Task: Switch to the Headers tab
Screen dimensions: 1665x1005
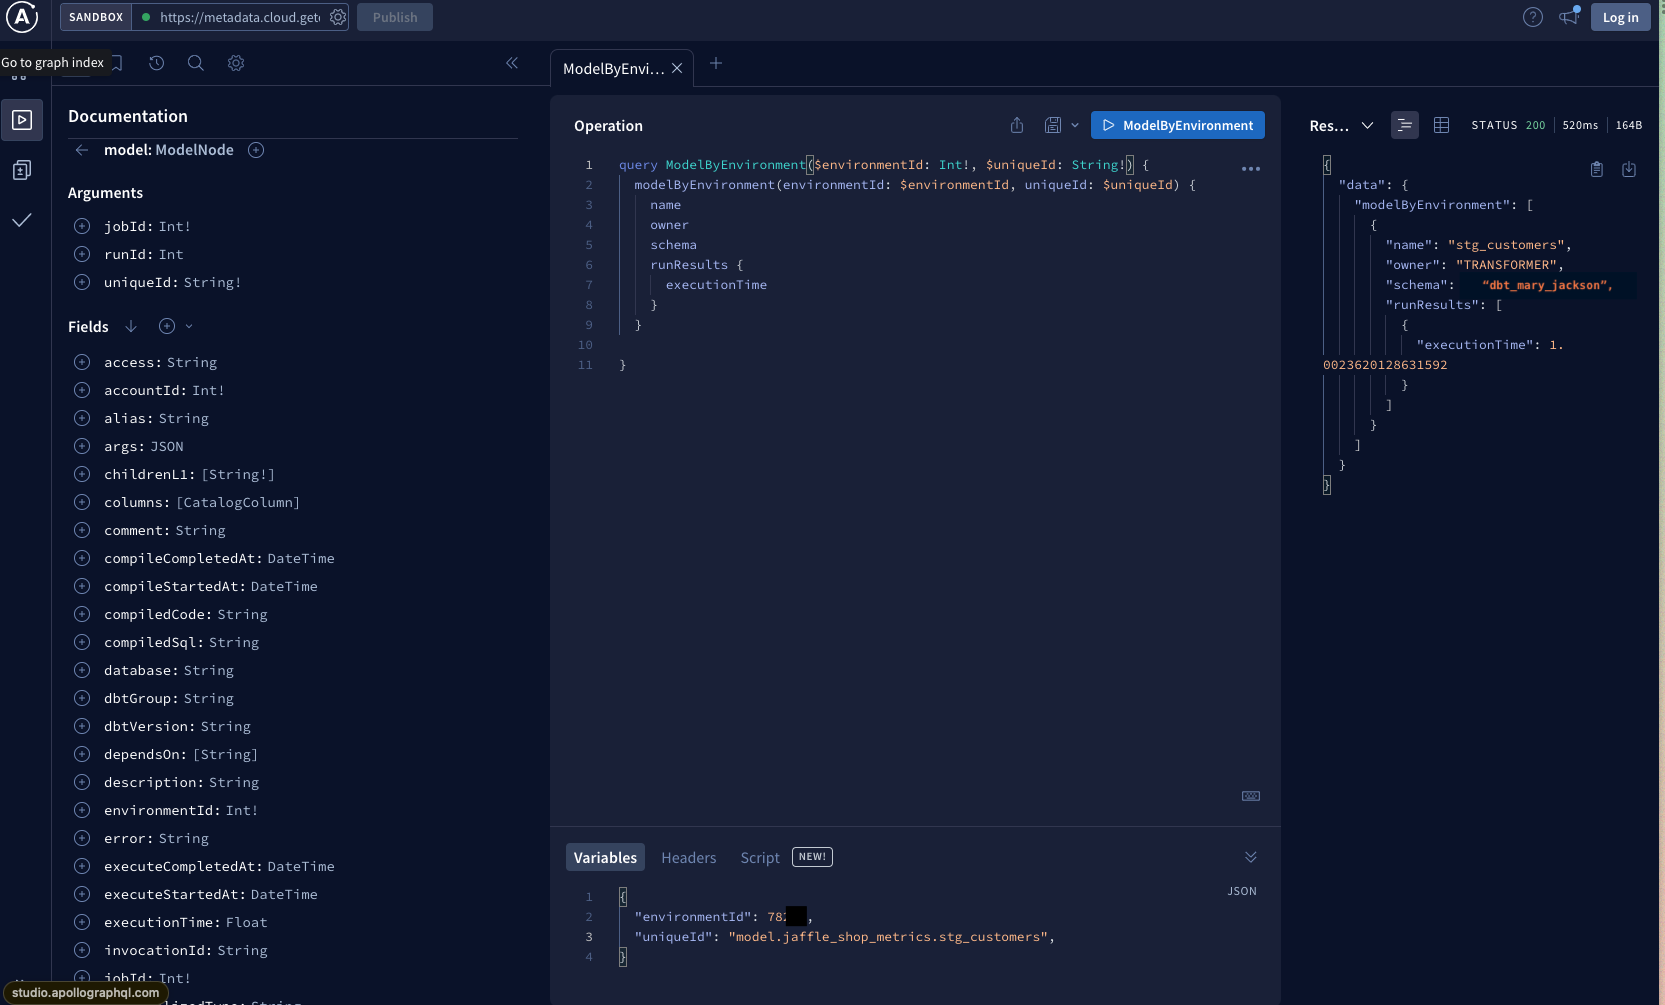Action: click(688, 857)
